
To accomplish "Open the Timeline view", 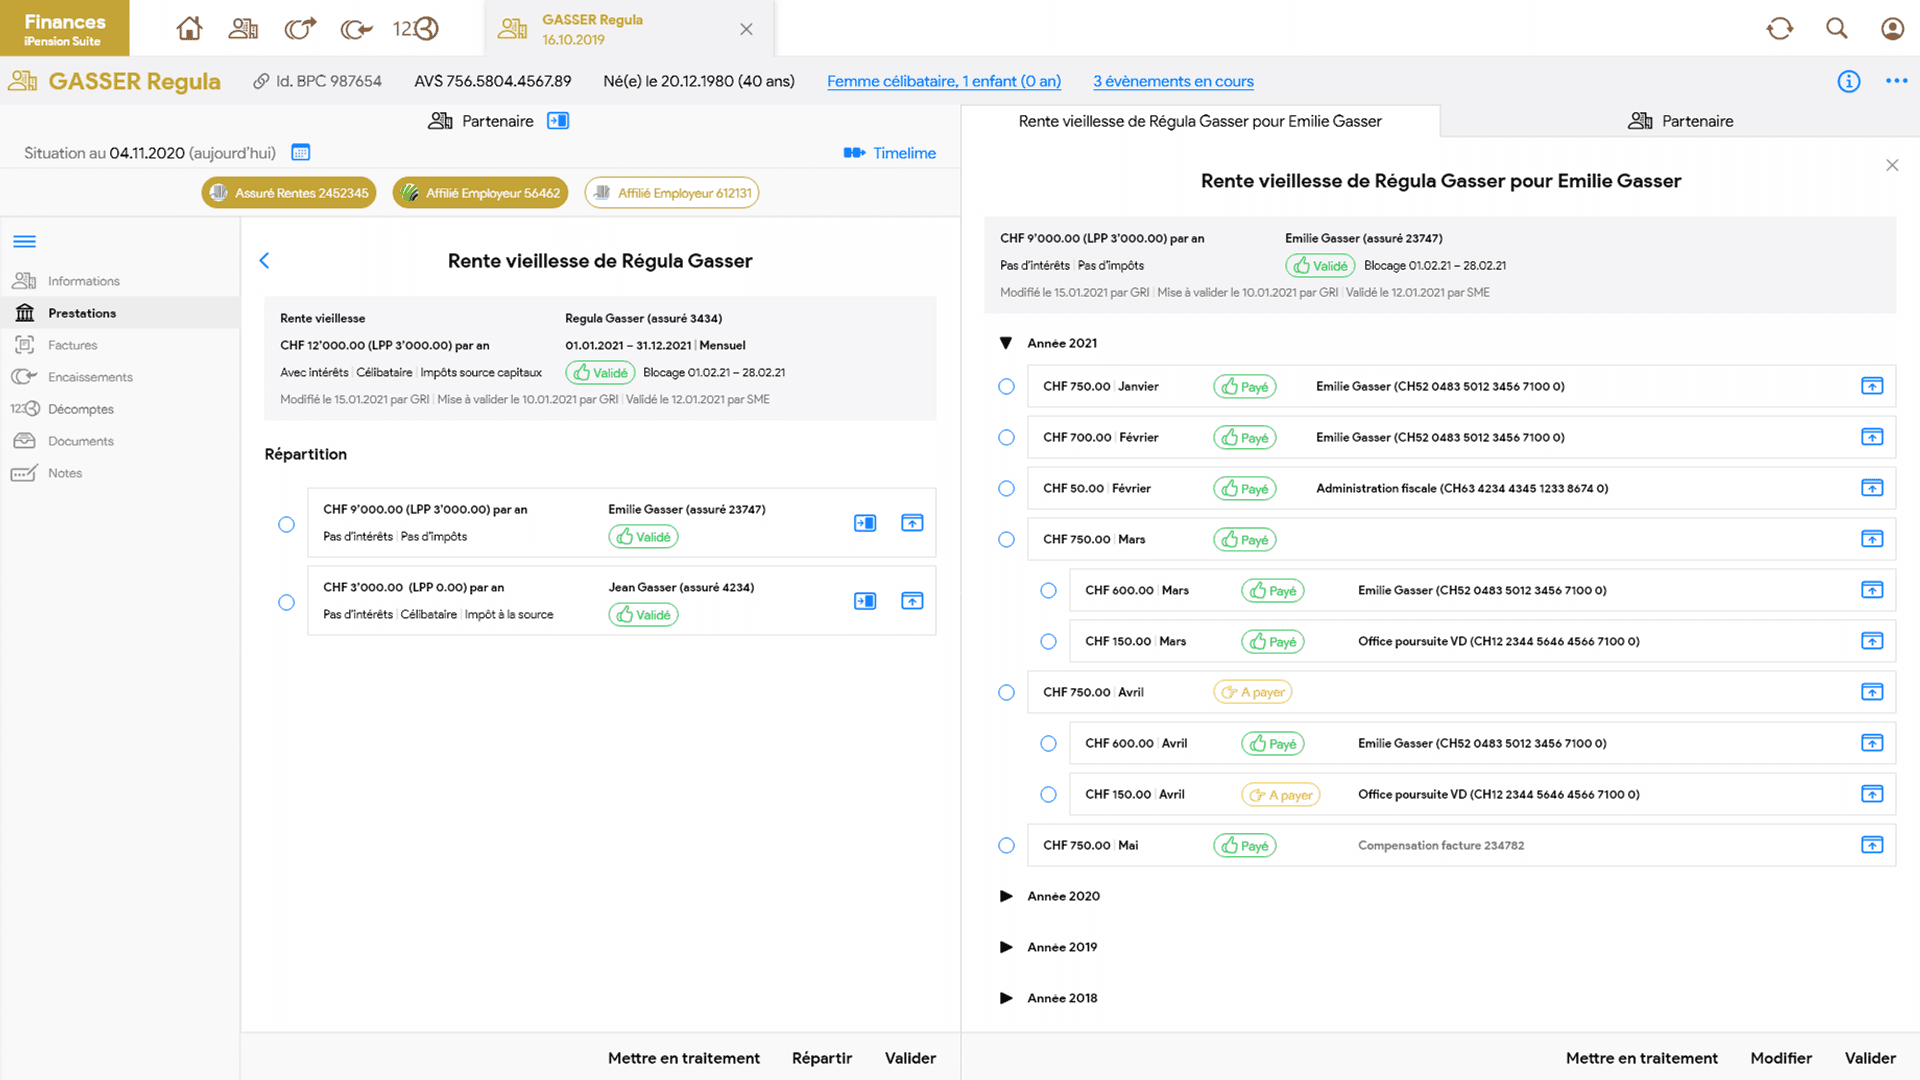I will click(890, 153).
